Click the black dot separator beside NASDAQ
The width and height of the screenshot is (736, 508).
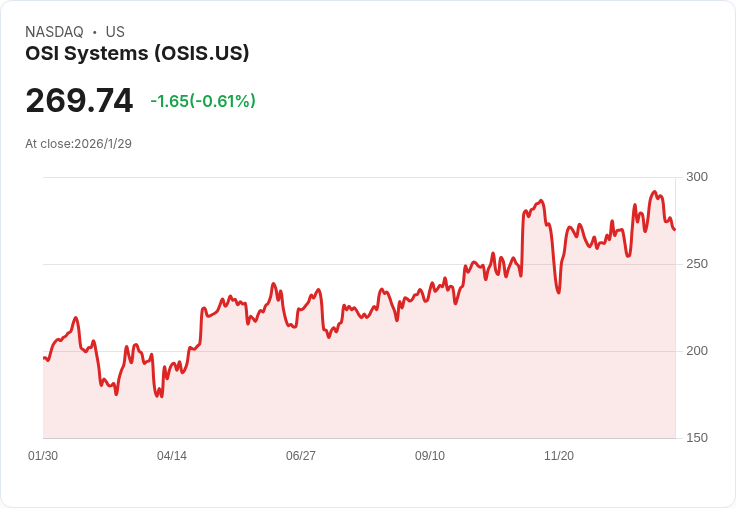click(x=94, y=32)
